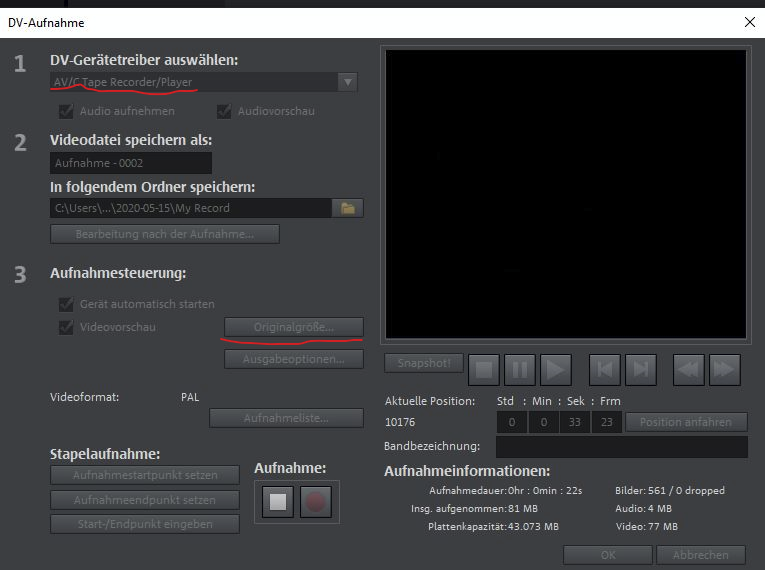Take a Snapshot of the preview

(x=424, y=363)
